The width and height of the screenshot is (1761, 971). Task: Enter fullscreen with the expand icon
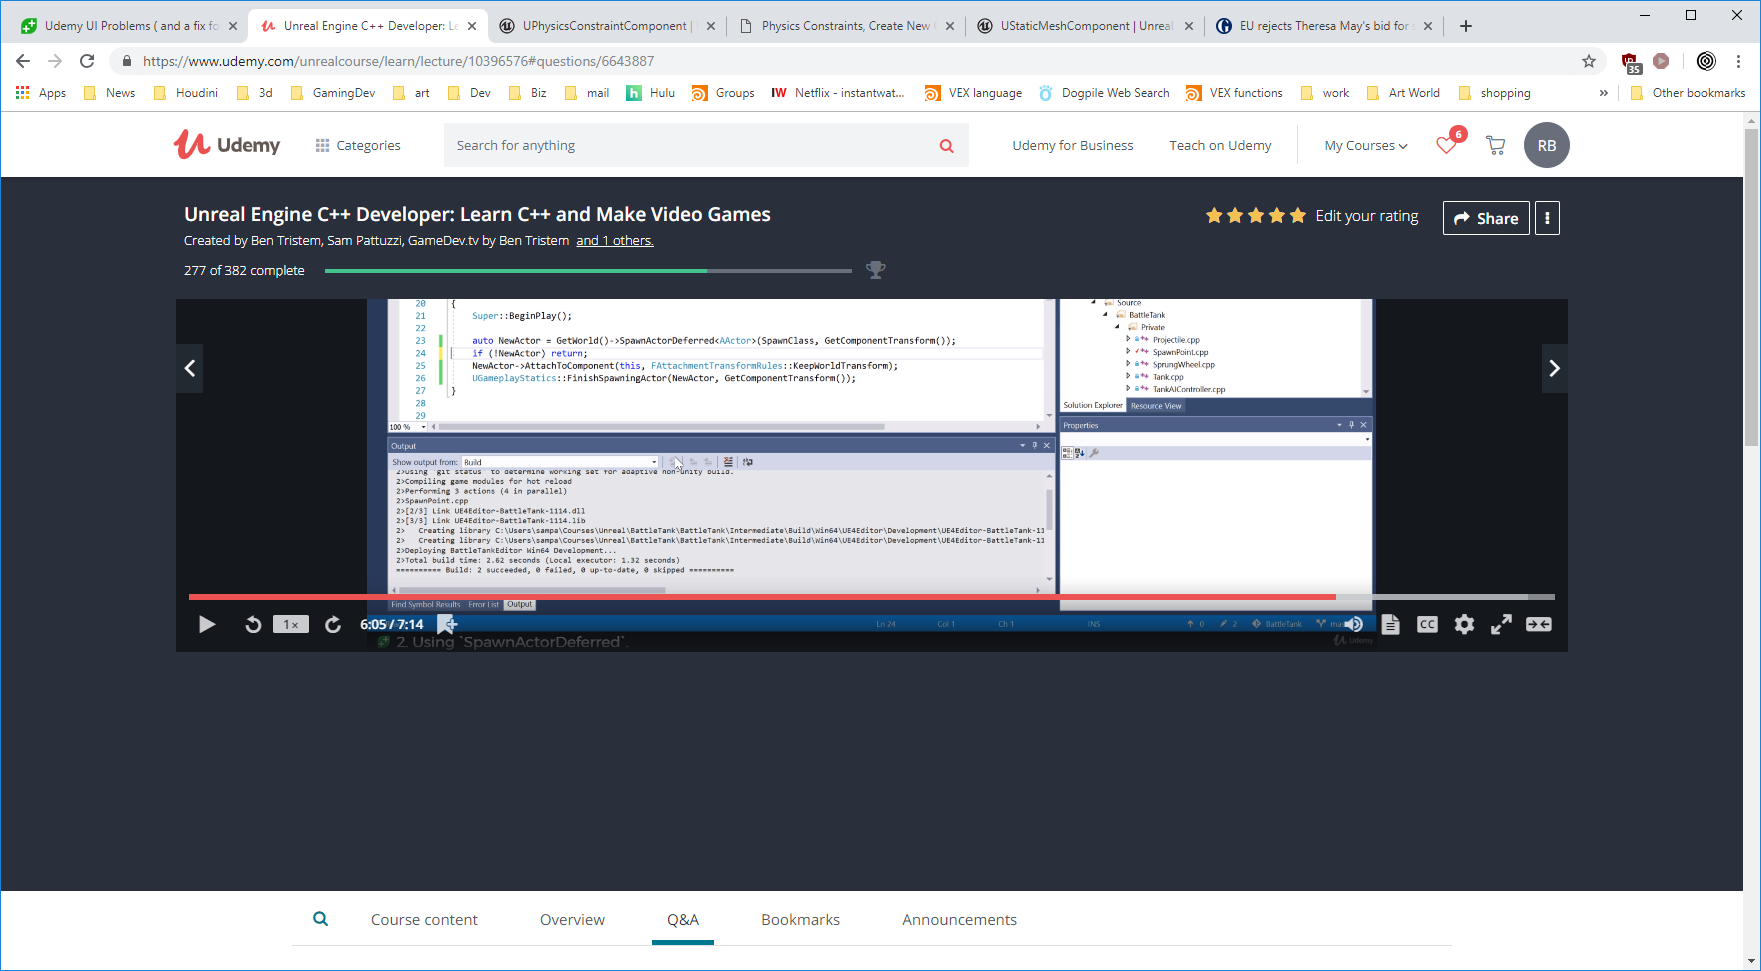(x=1501, y=624)
